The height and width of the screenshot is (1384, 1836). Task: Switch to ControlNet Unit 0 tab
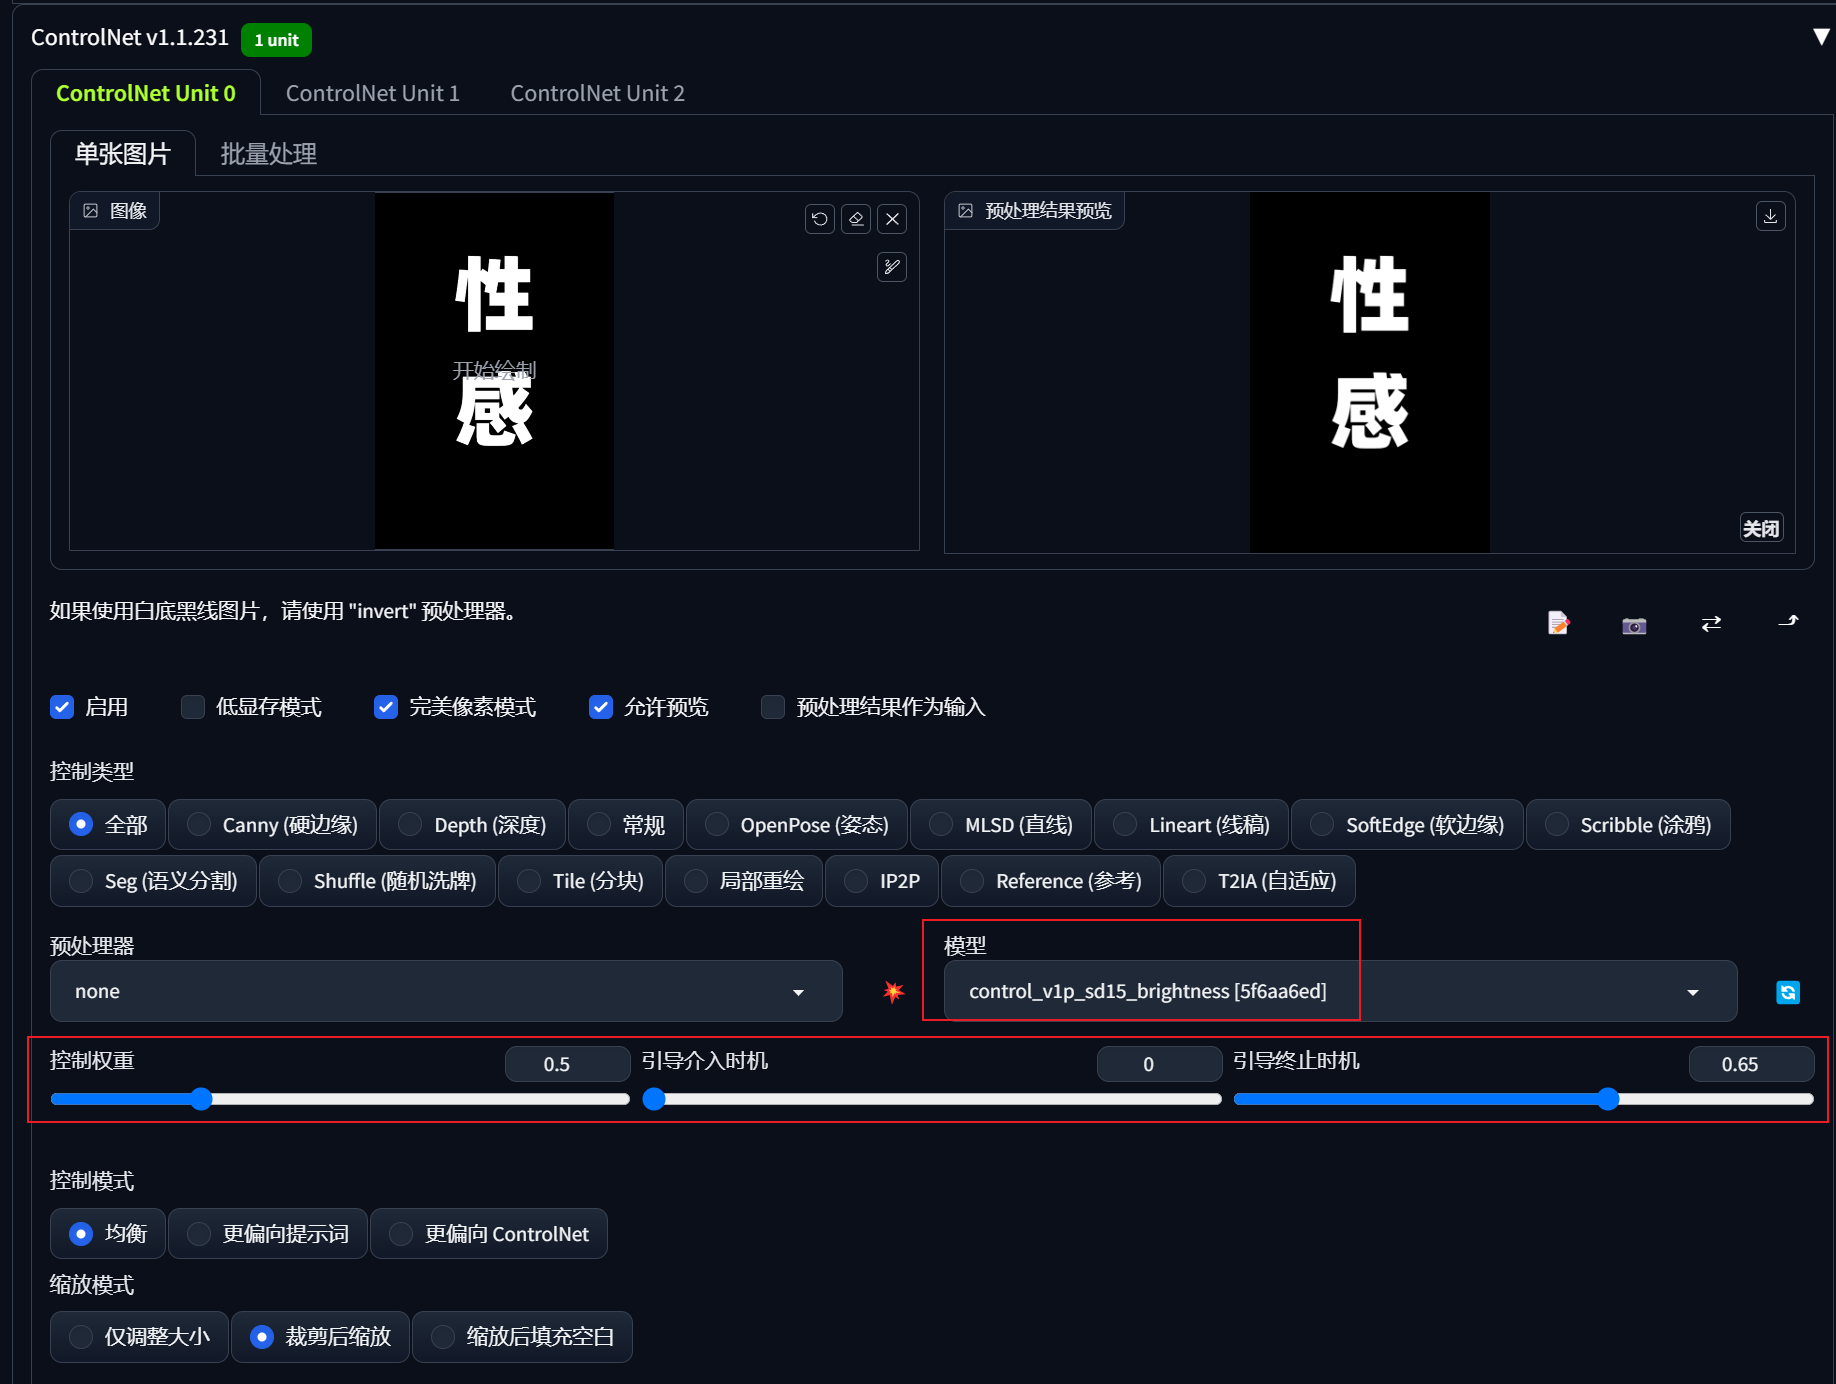coord(146,93)
